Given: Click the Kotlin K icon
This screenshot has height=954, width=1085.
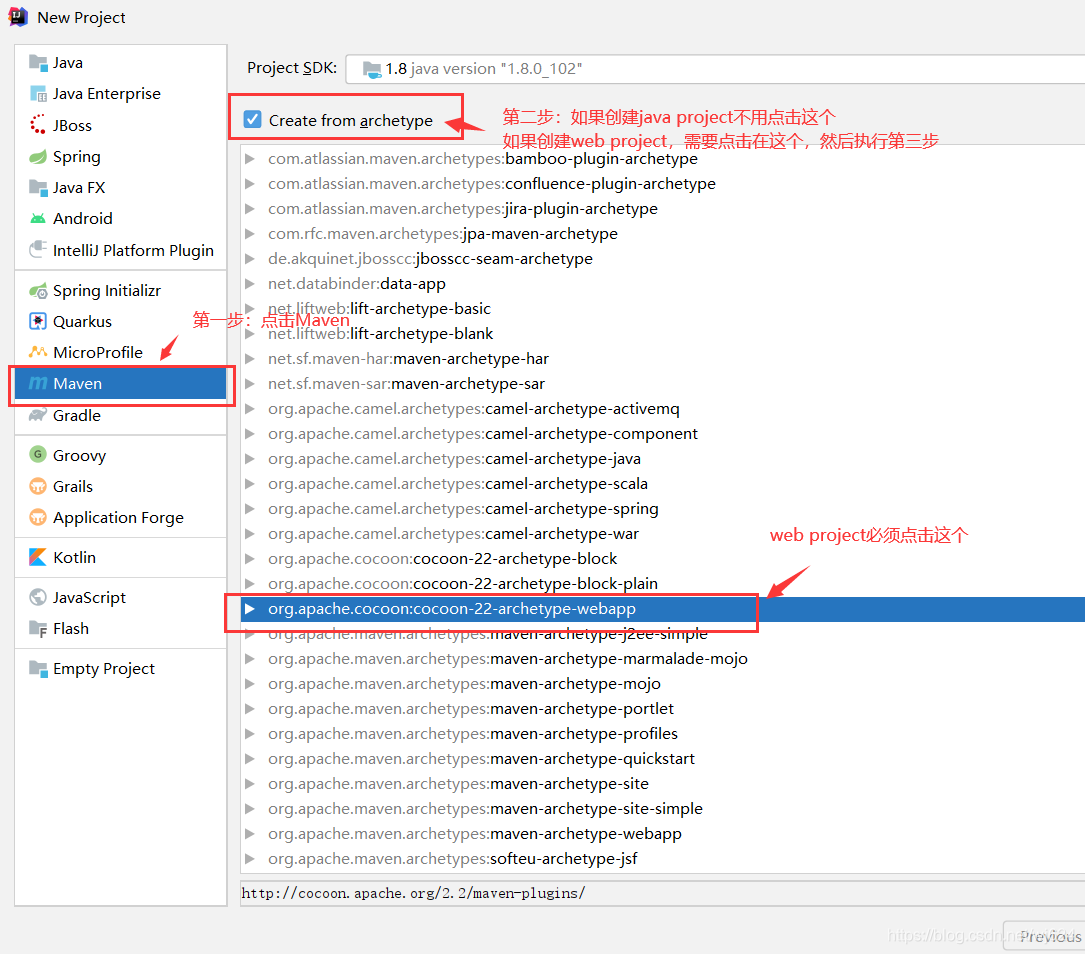Looking at the screenshot, I should point(38,557).
